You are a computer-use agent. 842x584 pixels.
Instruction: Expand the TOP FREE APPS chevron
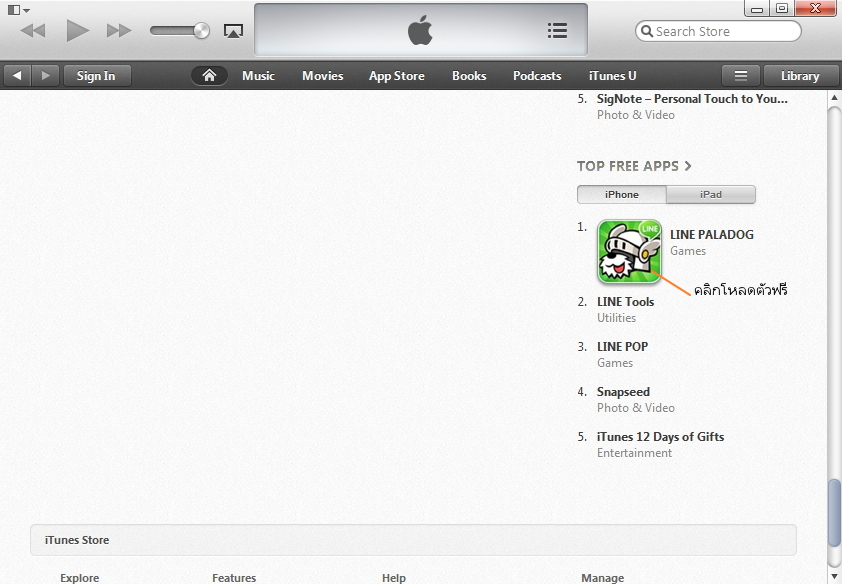point(688,166)
